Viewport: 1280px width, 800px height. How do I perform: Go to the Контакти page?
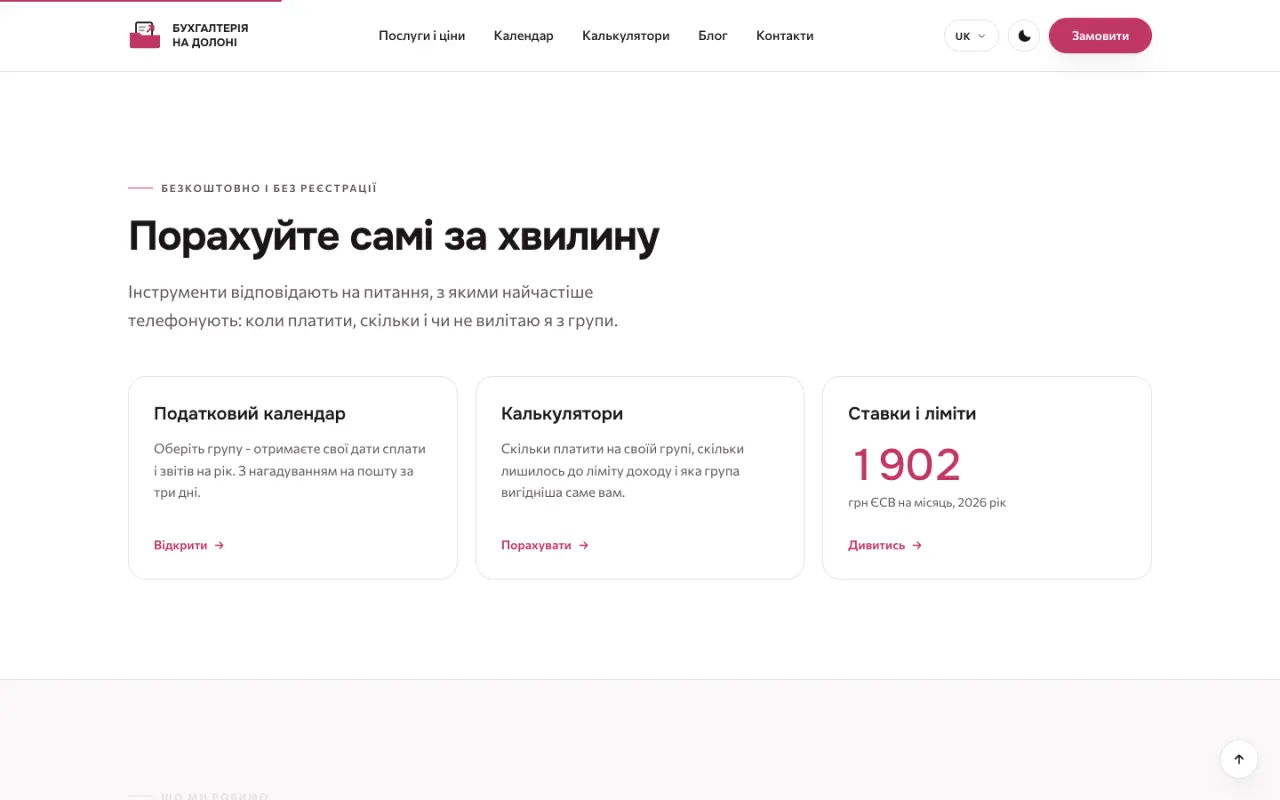785,36
